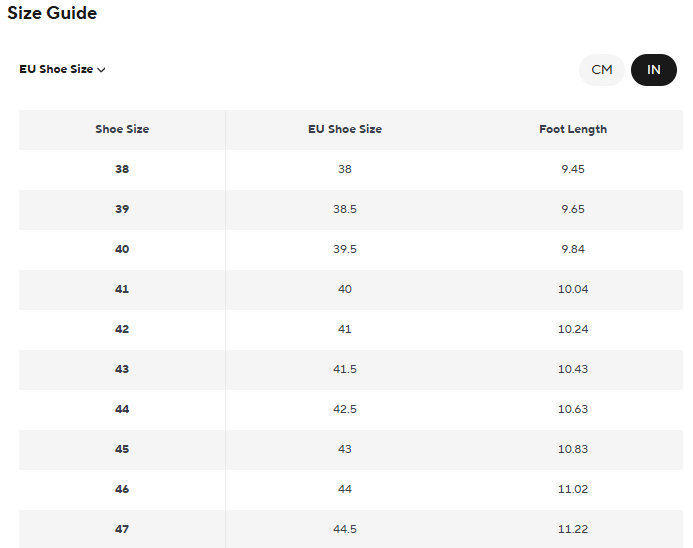Switch units to CM
Viewport: 693px width, 548px height.
tap(601, 70)
